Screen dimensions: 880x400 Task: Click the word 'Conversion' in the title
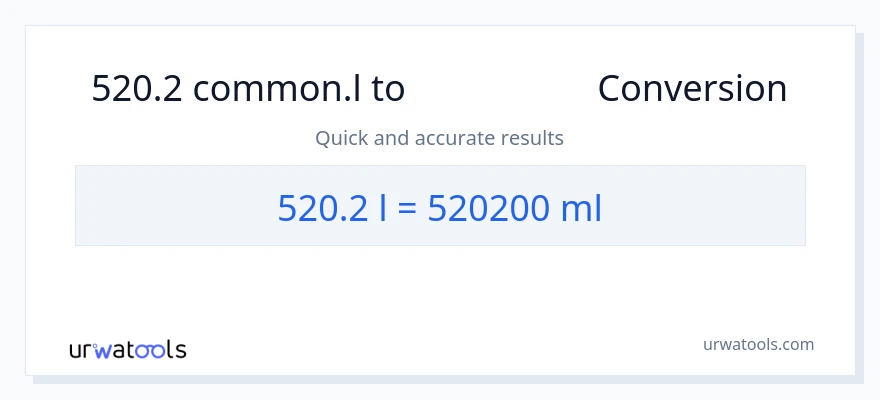pos(692,89)
